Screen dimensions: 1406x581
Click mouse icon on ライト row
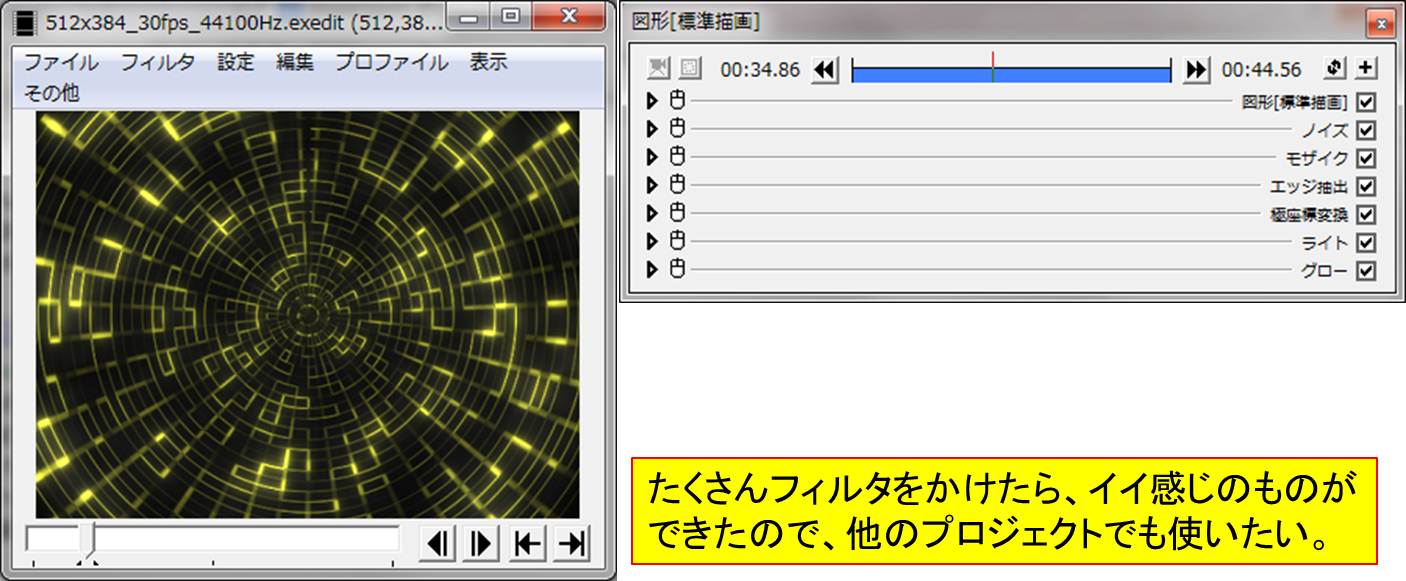click(676, 240)
